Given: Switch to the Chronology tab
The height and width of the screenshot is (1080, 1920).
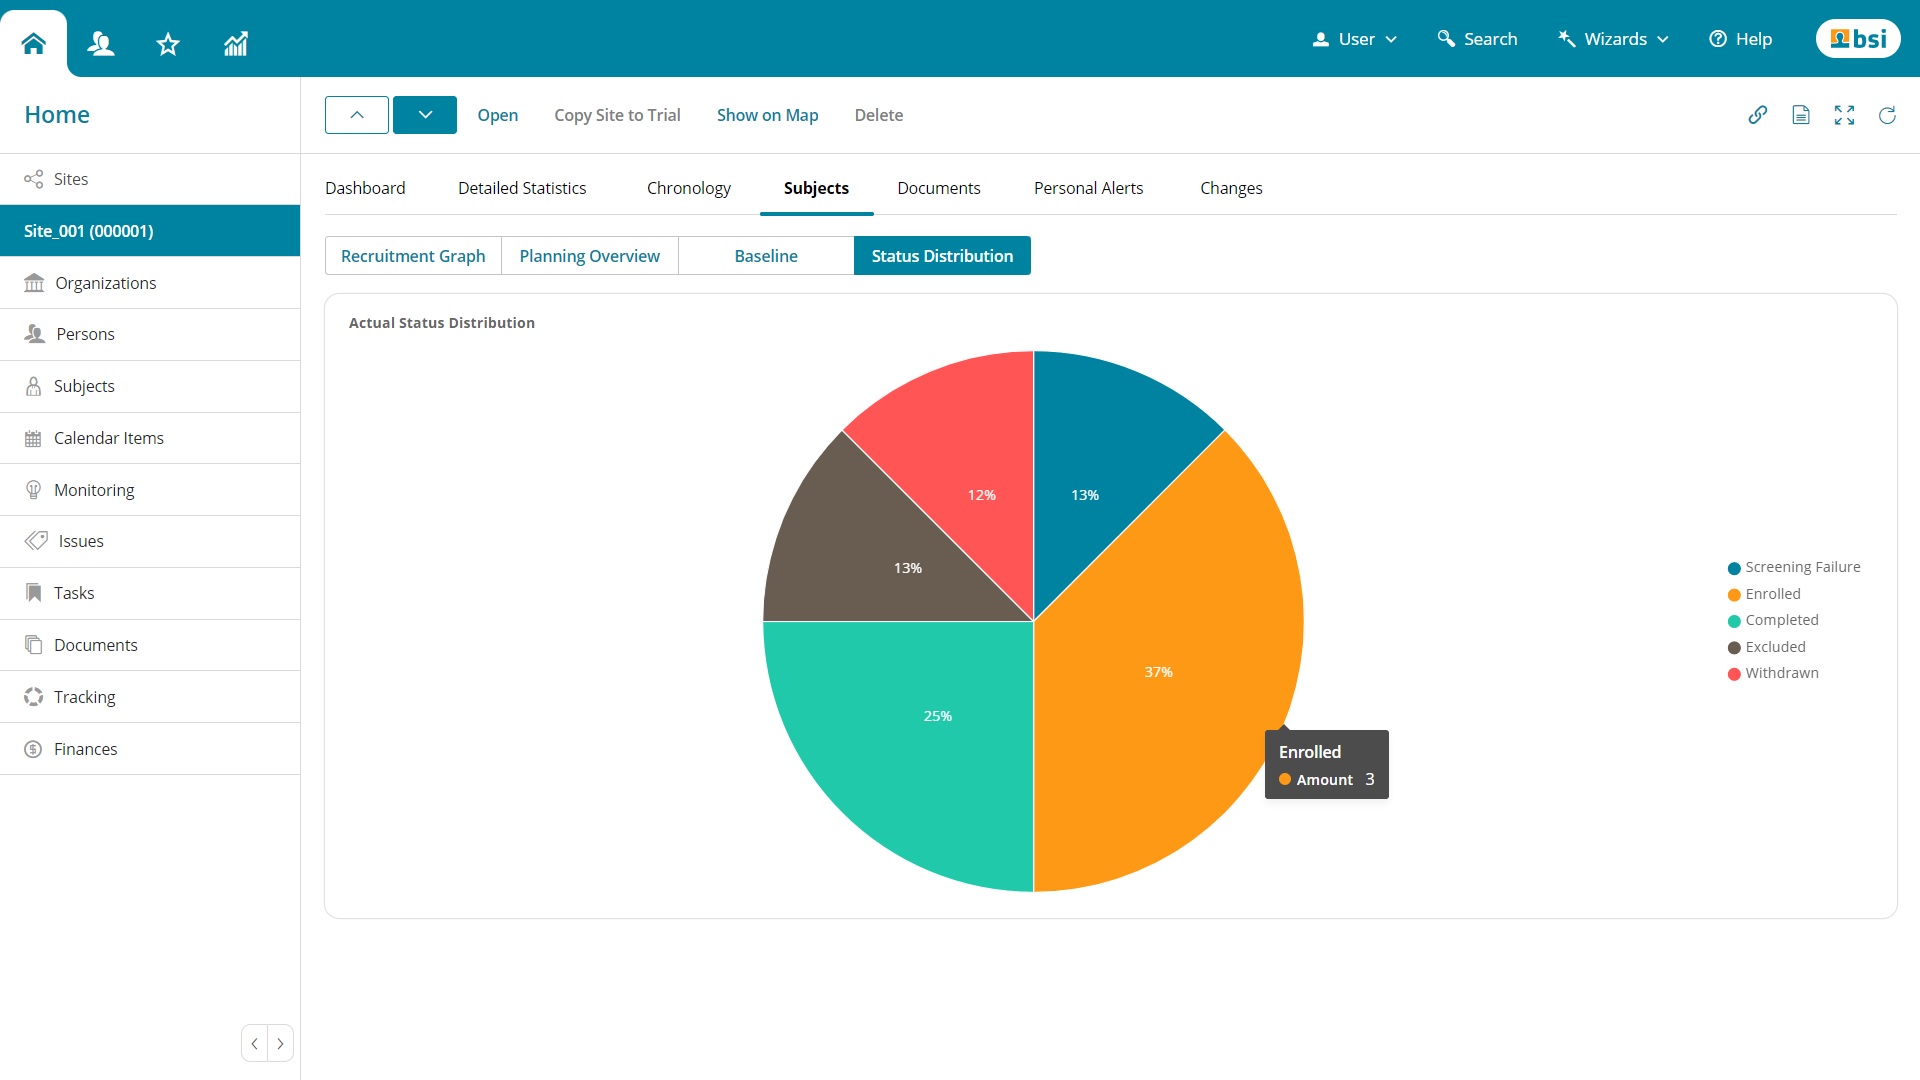Looking at the screenshot, I should (x=688, y=188).
